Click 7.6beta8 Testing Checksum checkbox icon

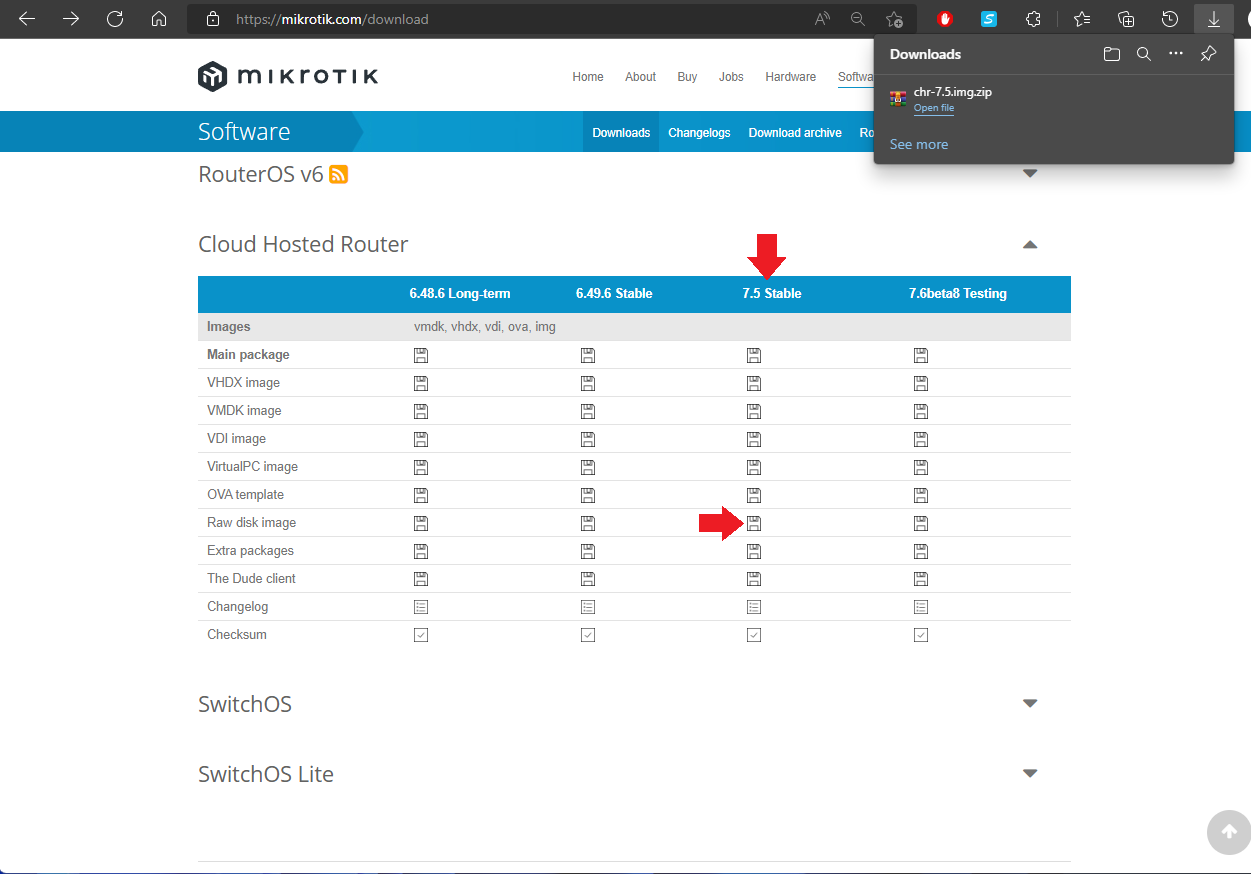coord(921,635)
